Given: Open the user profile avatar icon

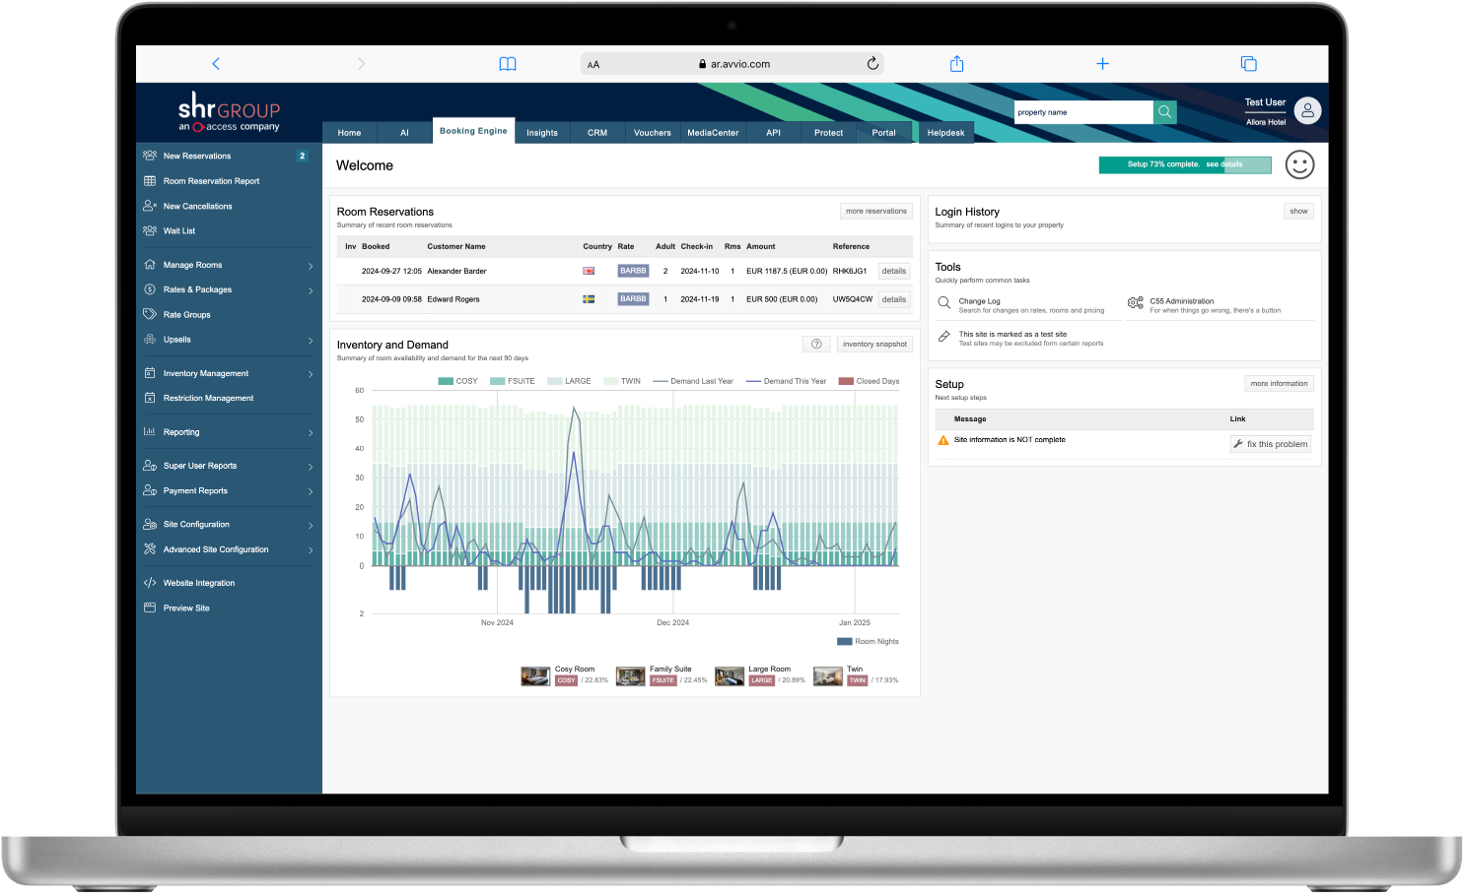Looking at the screenshot, I should point(1307,111).
